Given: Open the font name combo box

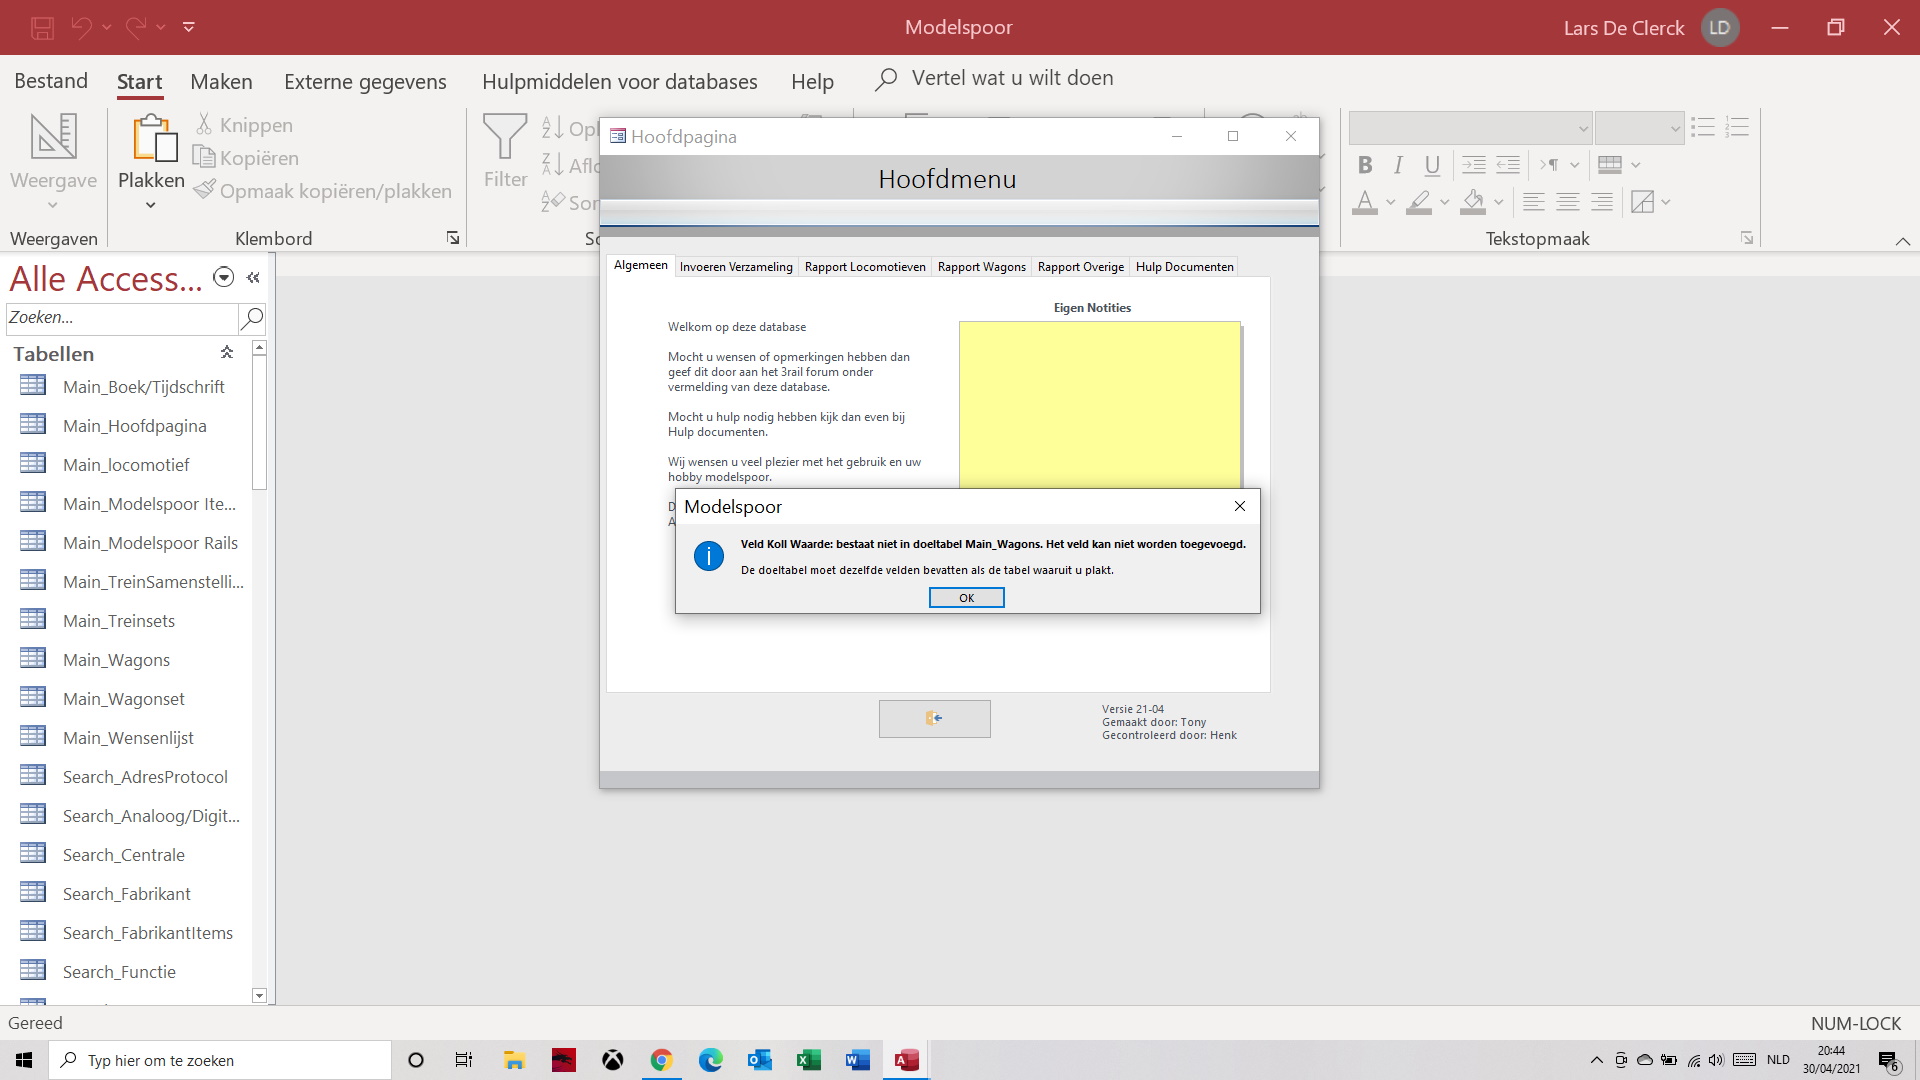Looking at the screenshot, I should coord(1470,128).
